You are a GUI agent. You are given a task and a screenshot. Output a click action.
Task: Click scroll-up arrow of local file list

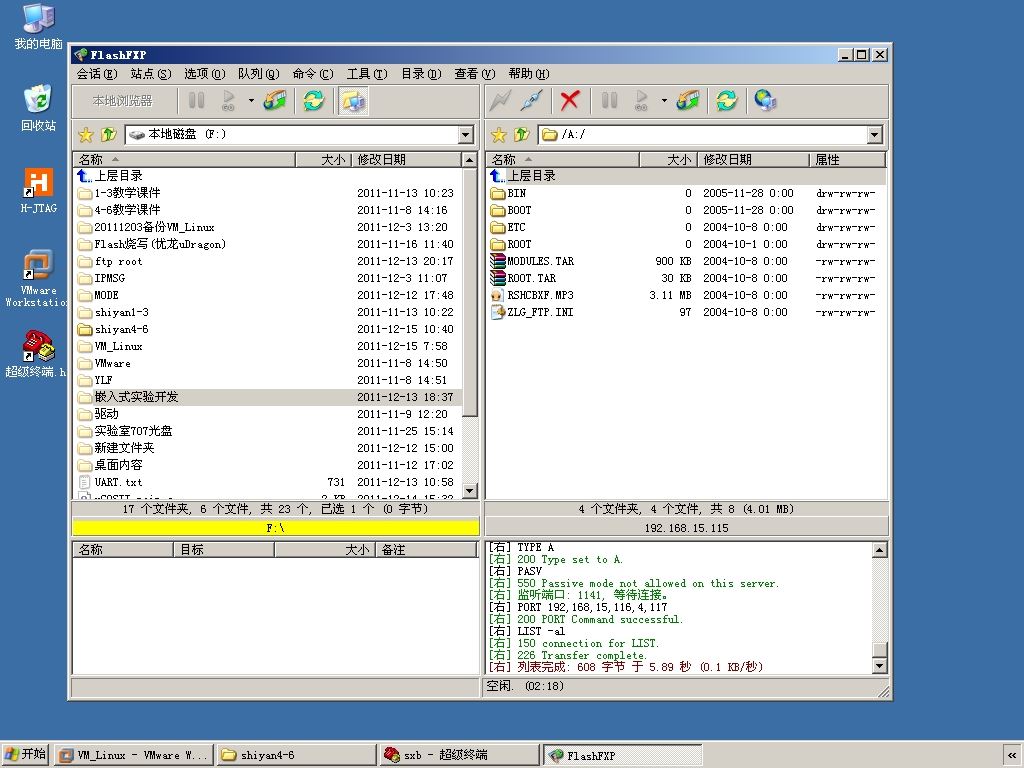click(x=470, y=159)
